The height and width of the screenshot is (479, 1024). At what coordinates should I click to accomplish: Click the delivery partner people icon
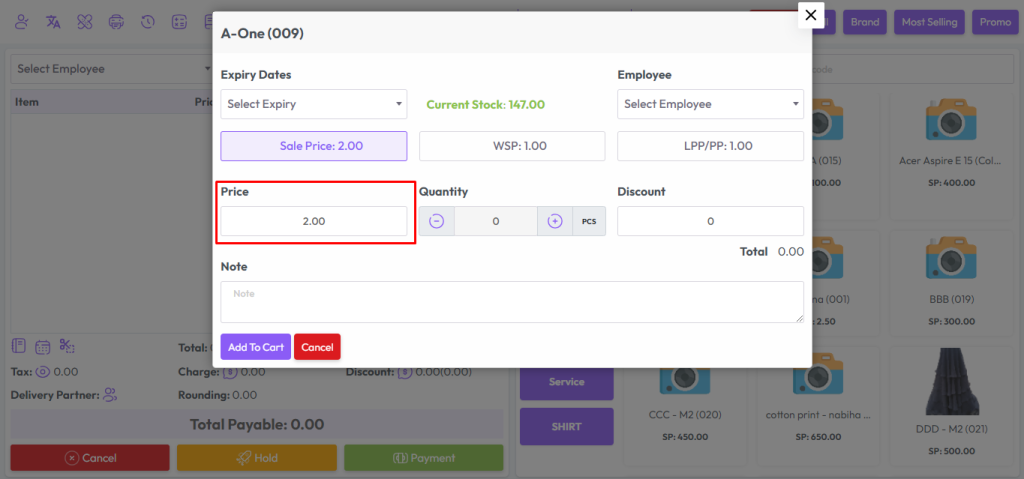tap(110, 395)
